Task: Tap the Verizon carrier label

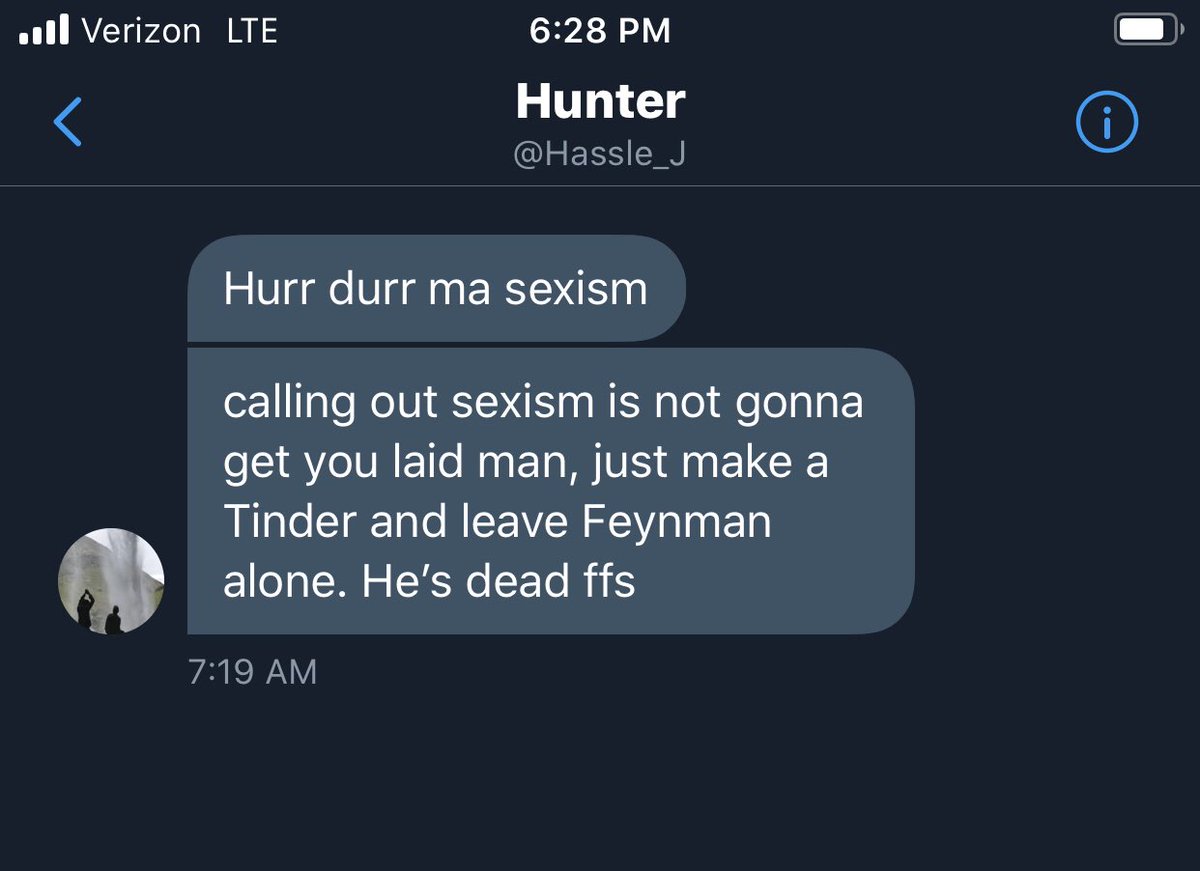Action: click(141, 31)
